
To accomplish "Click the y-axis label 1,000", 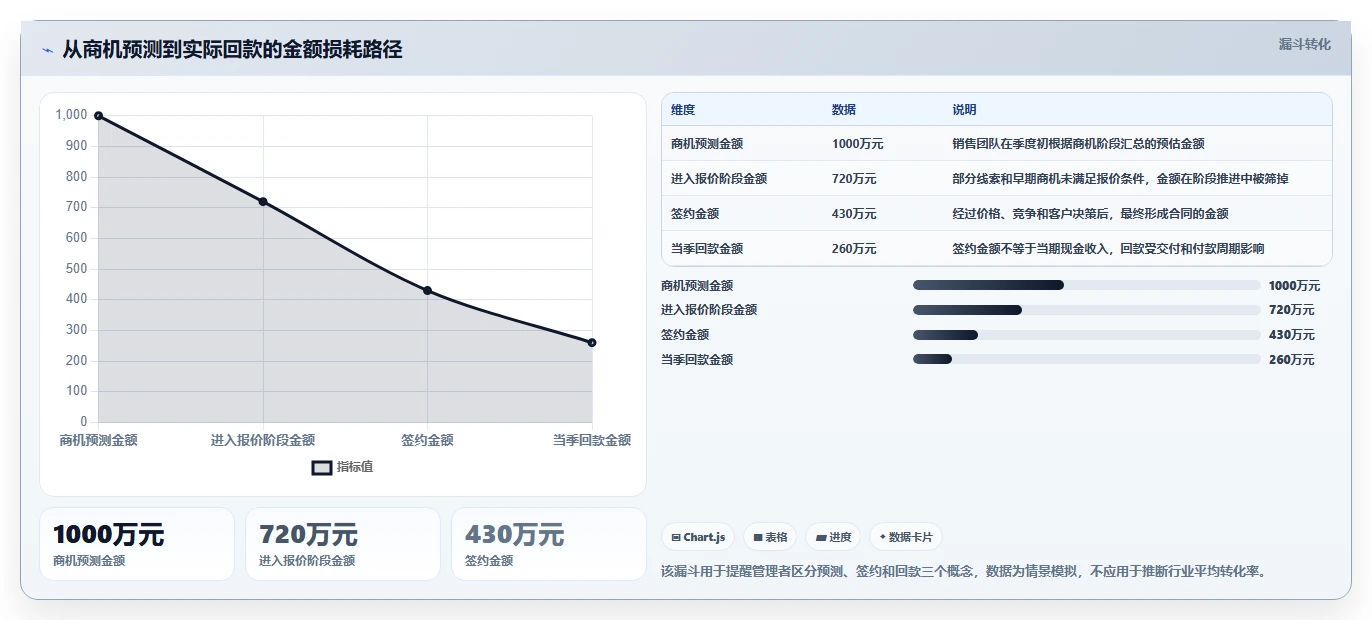I will 71,115.
